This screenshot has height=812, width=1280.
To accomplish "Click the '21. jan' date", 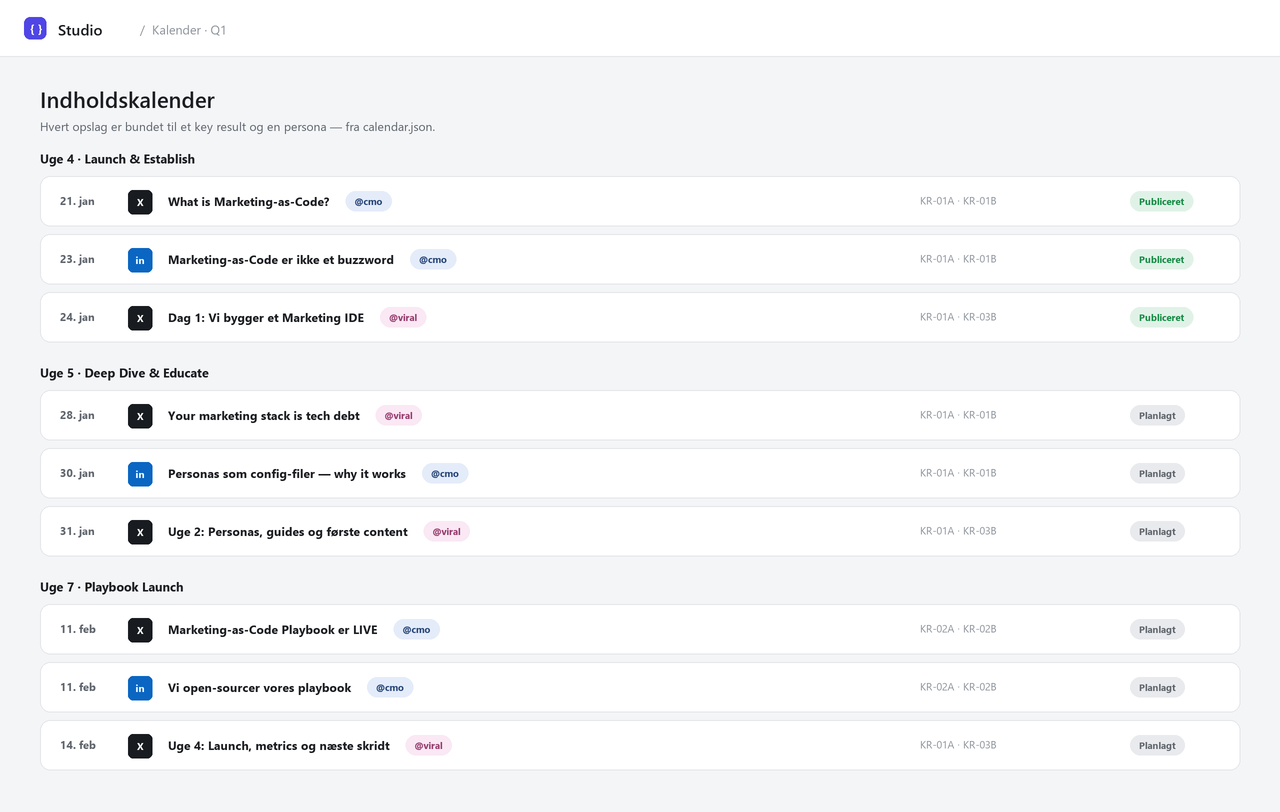I will click(77, 202).
